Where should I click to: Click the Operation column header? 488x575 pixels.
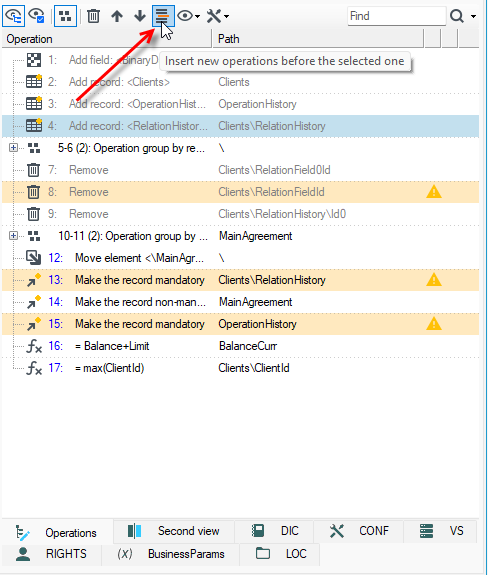tap(107, 39)
